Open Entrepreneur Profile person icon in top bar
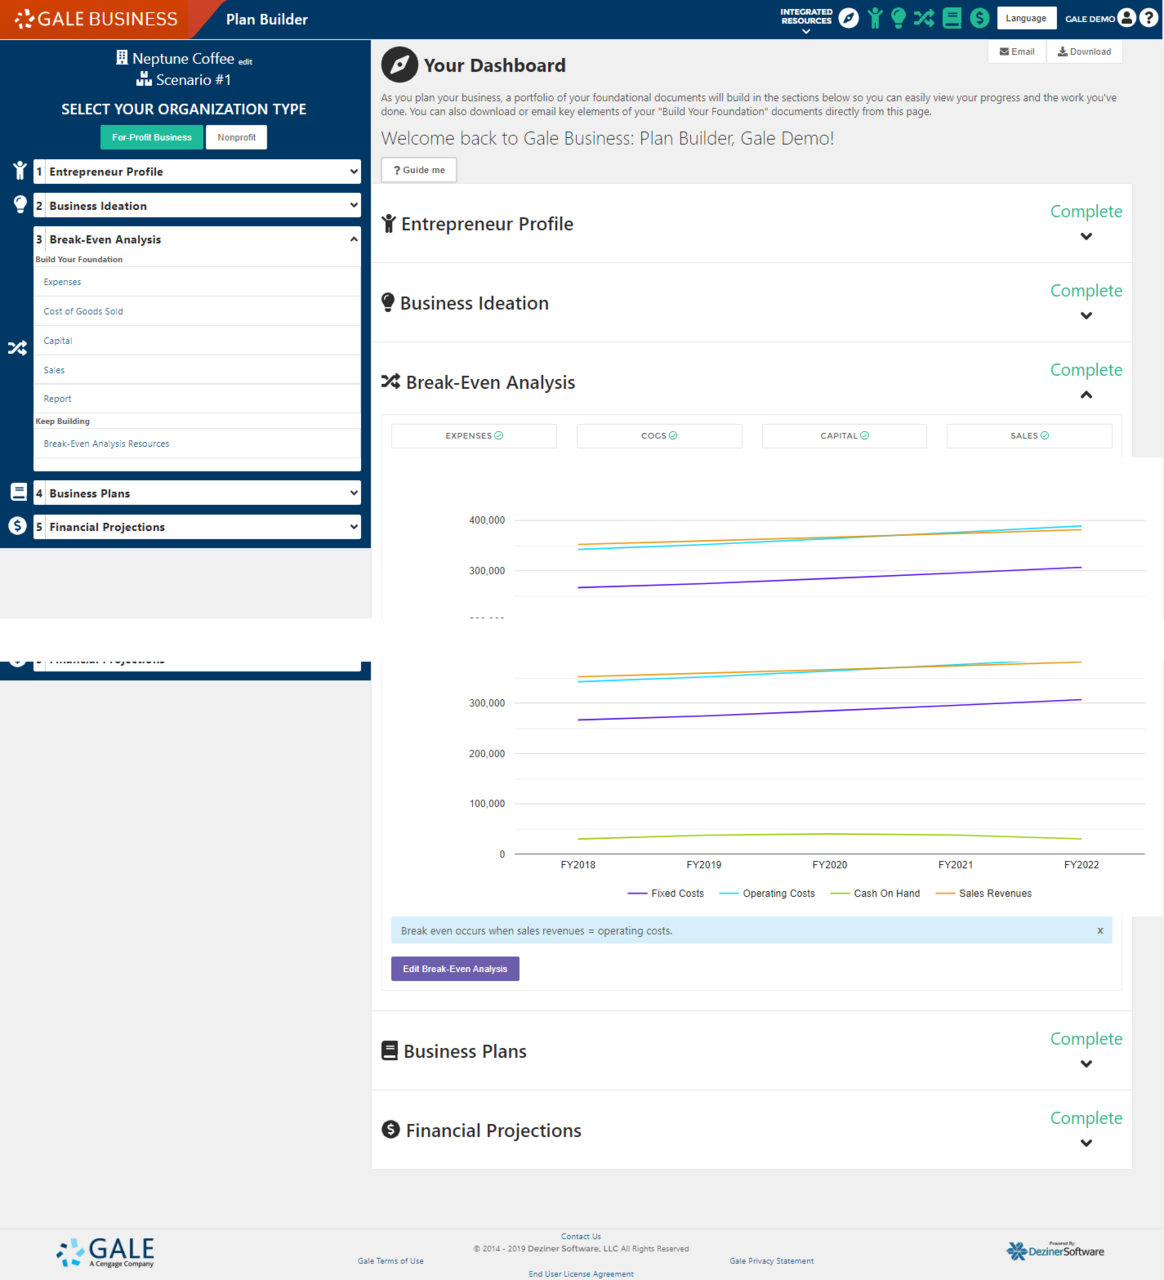This screenshot has width=1164, height=1280. (875, 18)
